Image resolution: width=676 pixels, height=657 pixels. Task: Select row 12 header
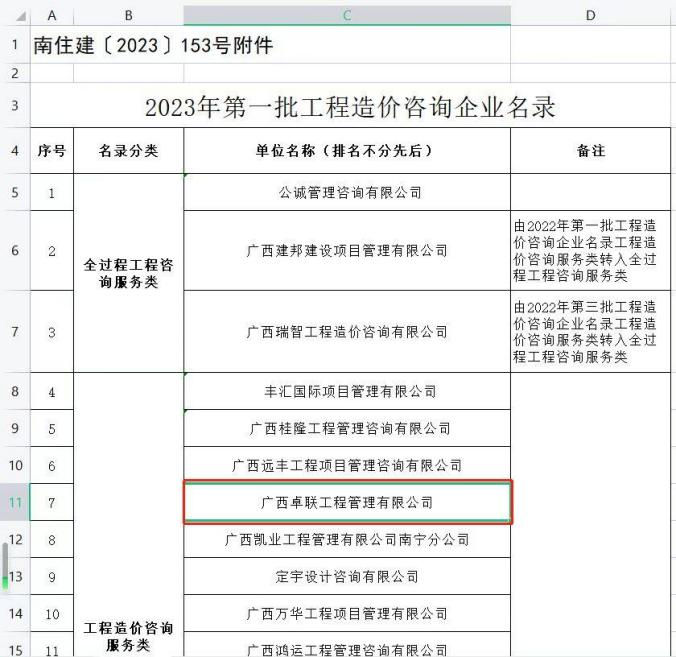coord(15,539)
